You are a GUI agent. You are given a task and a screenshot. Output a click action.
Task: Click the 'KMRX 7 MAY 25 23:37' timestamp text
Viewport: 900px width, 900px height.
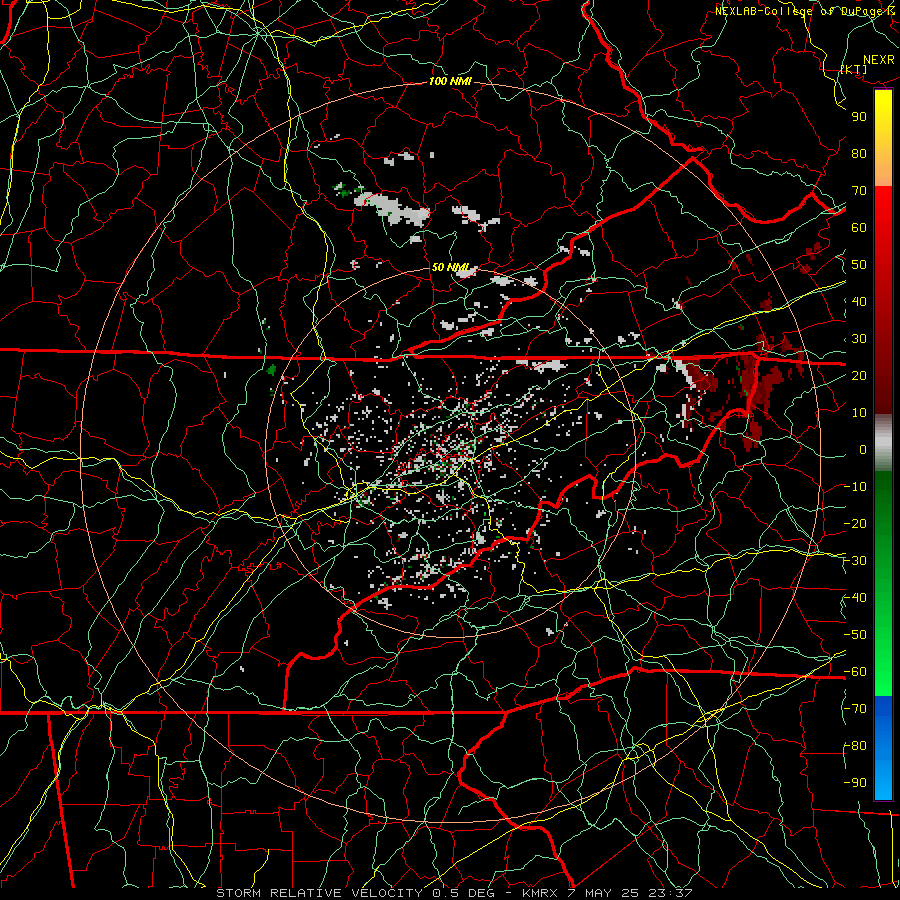pos(607,893)
